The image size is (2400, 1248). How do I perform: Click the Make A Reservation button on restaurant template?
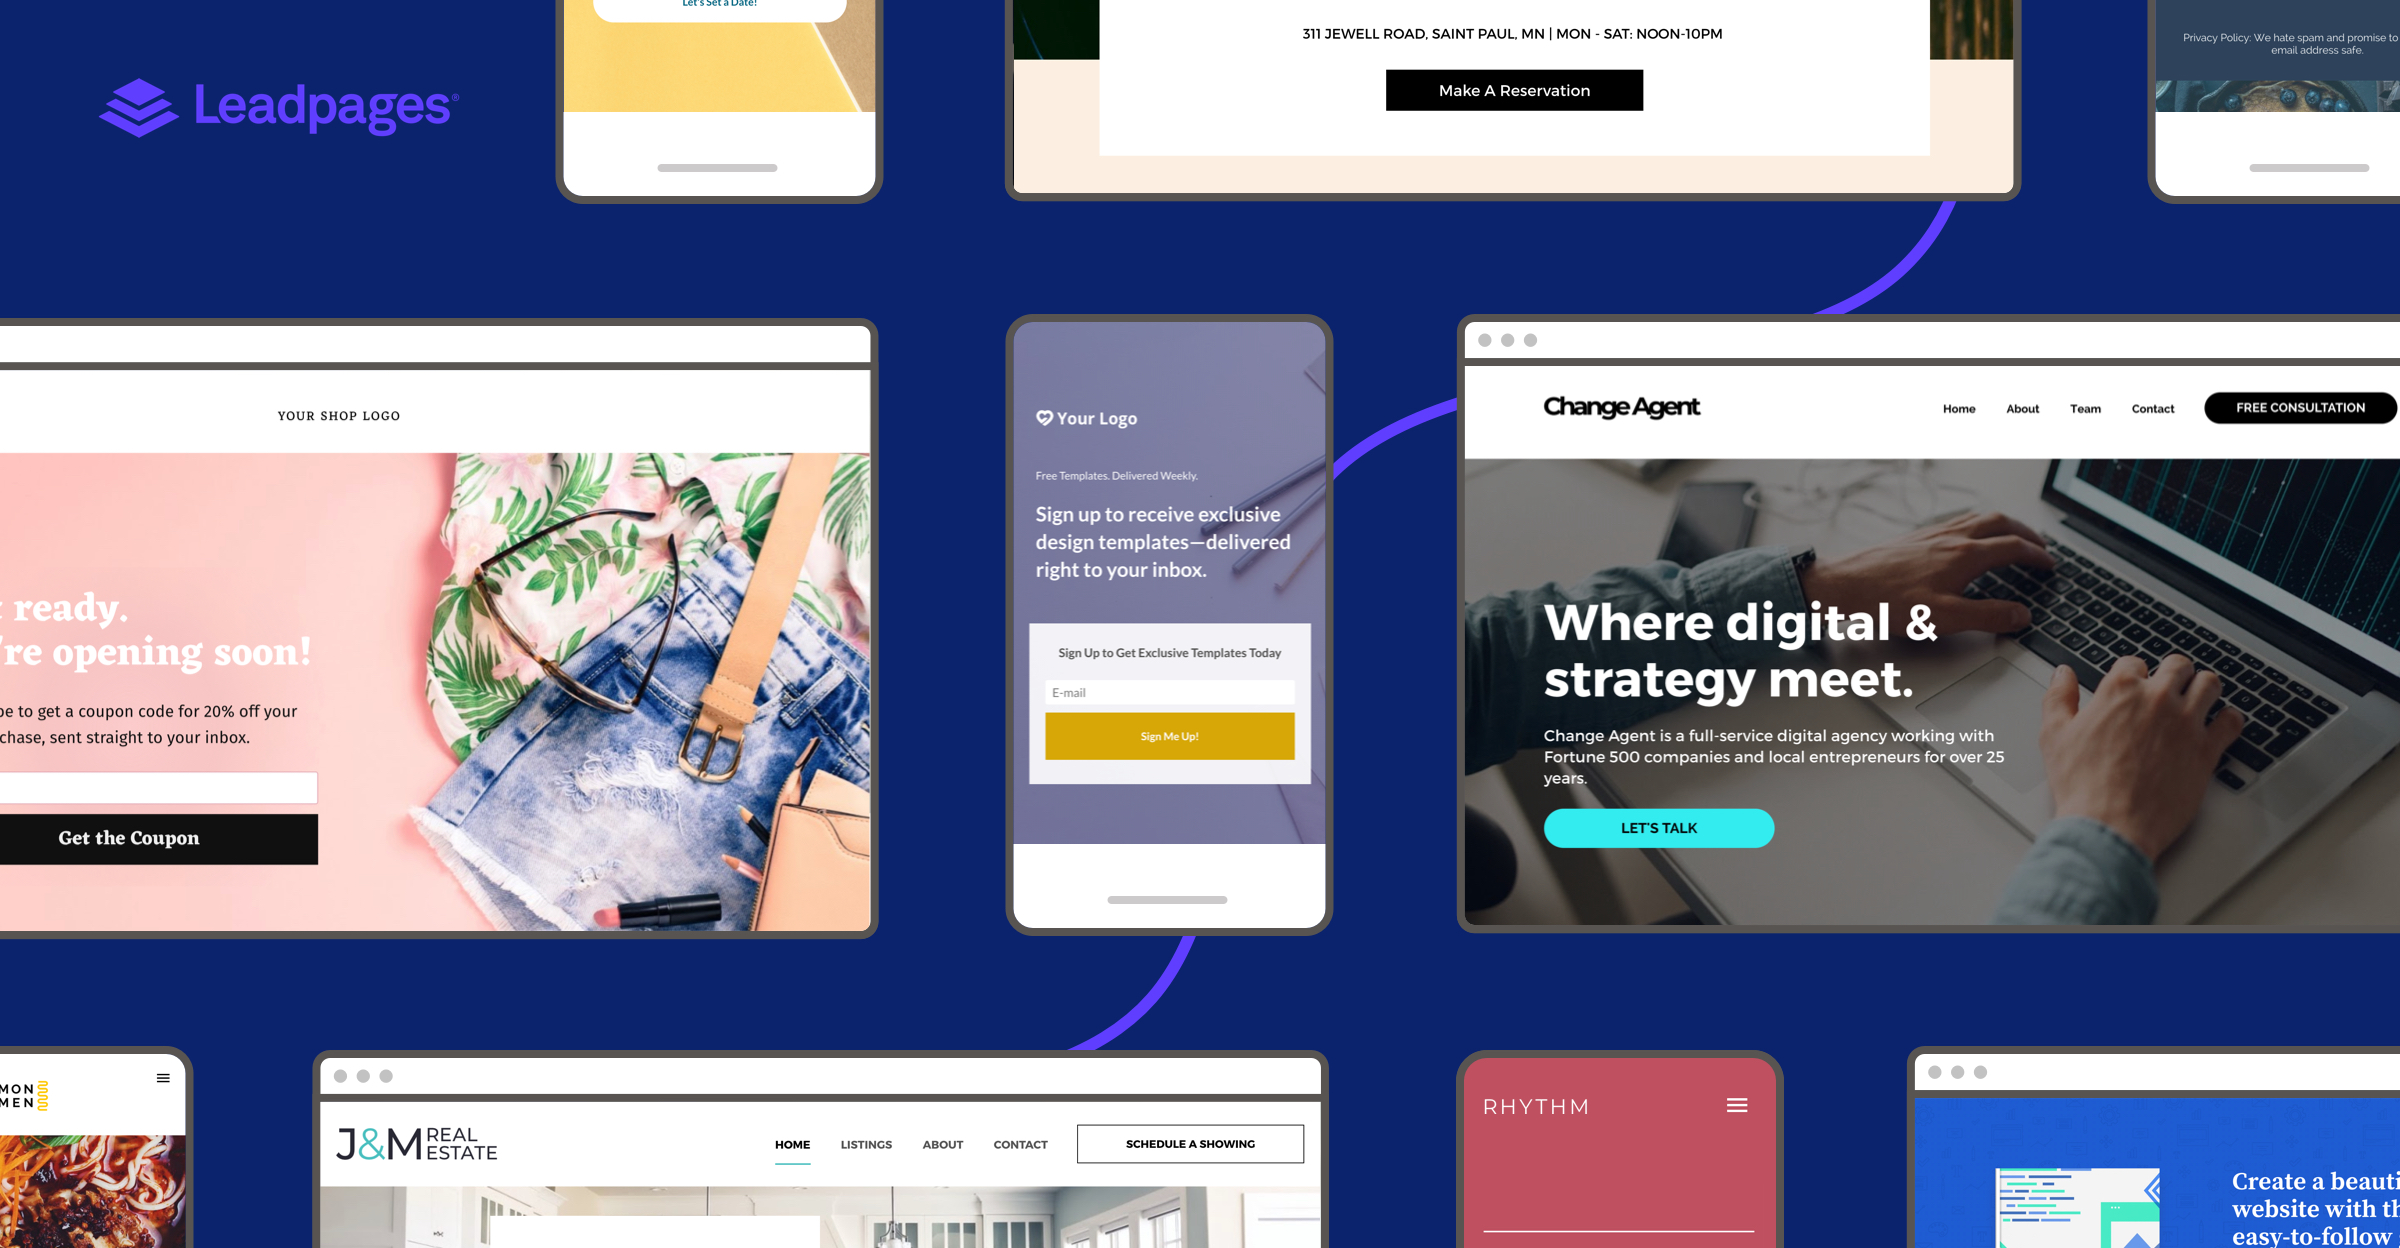tap(1513, 91)
